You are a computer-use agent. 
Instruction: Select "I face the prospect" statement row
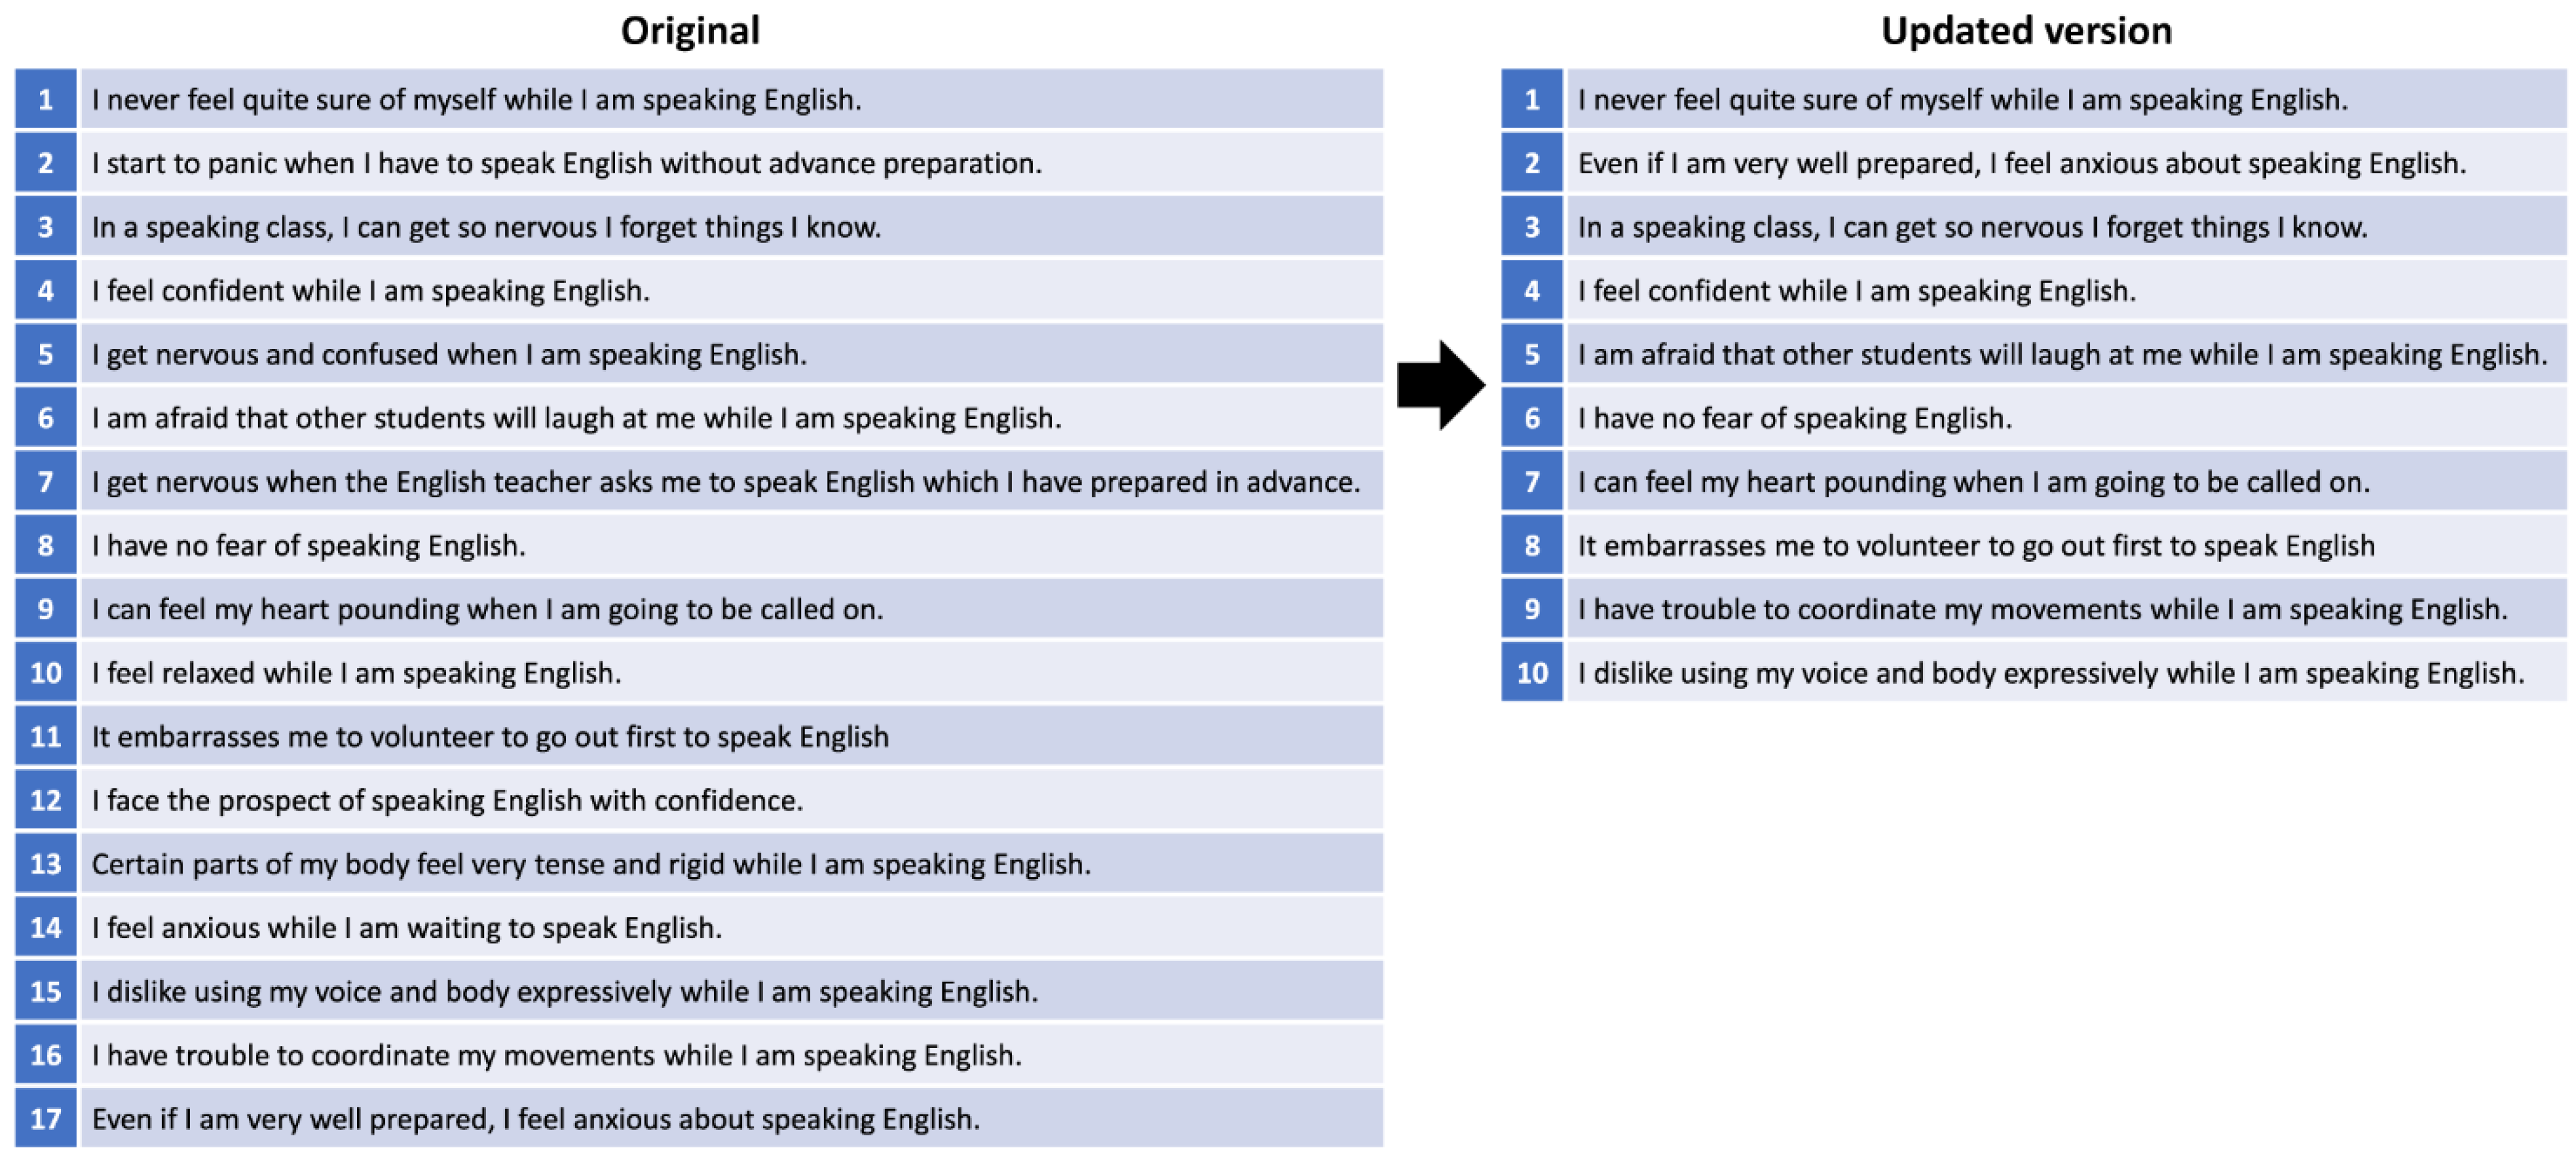447,800
